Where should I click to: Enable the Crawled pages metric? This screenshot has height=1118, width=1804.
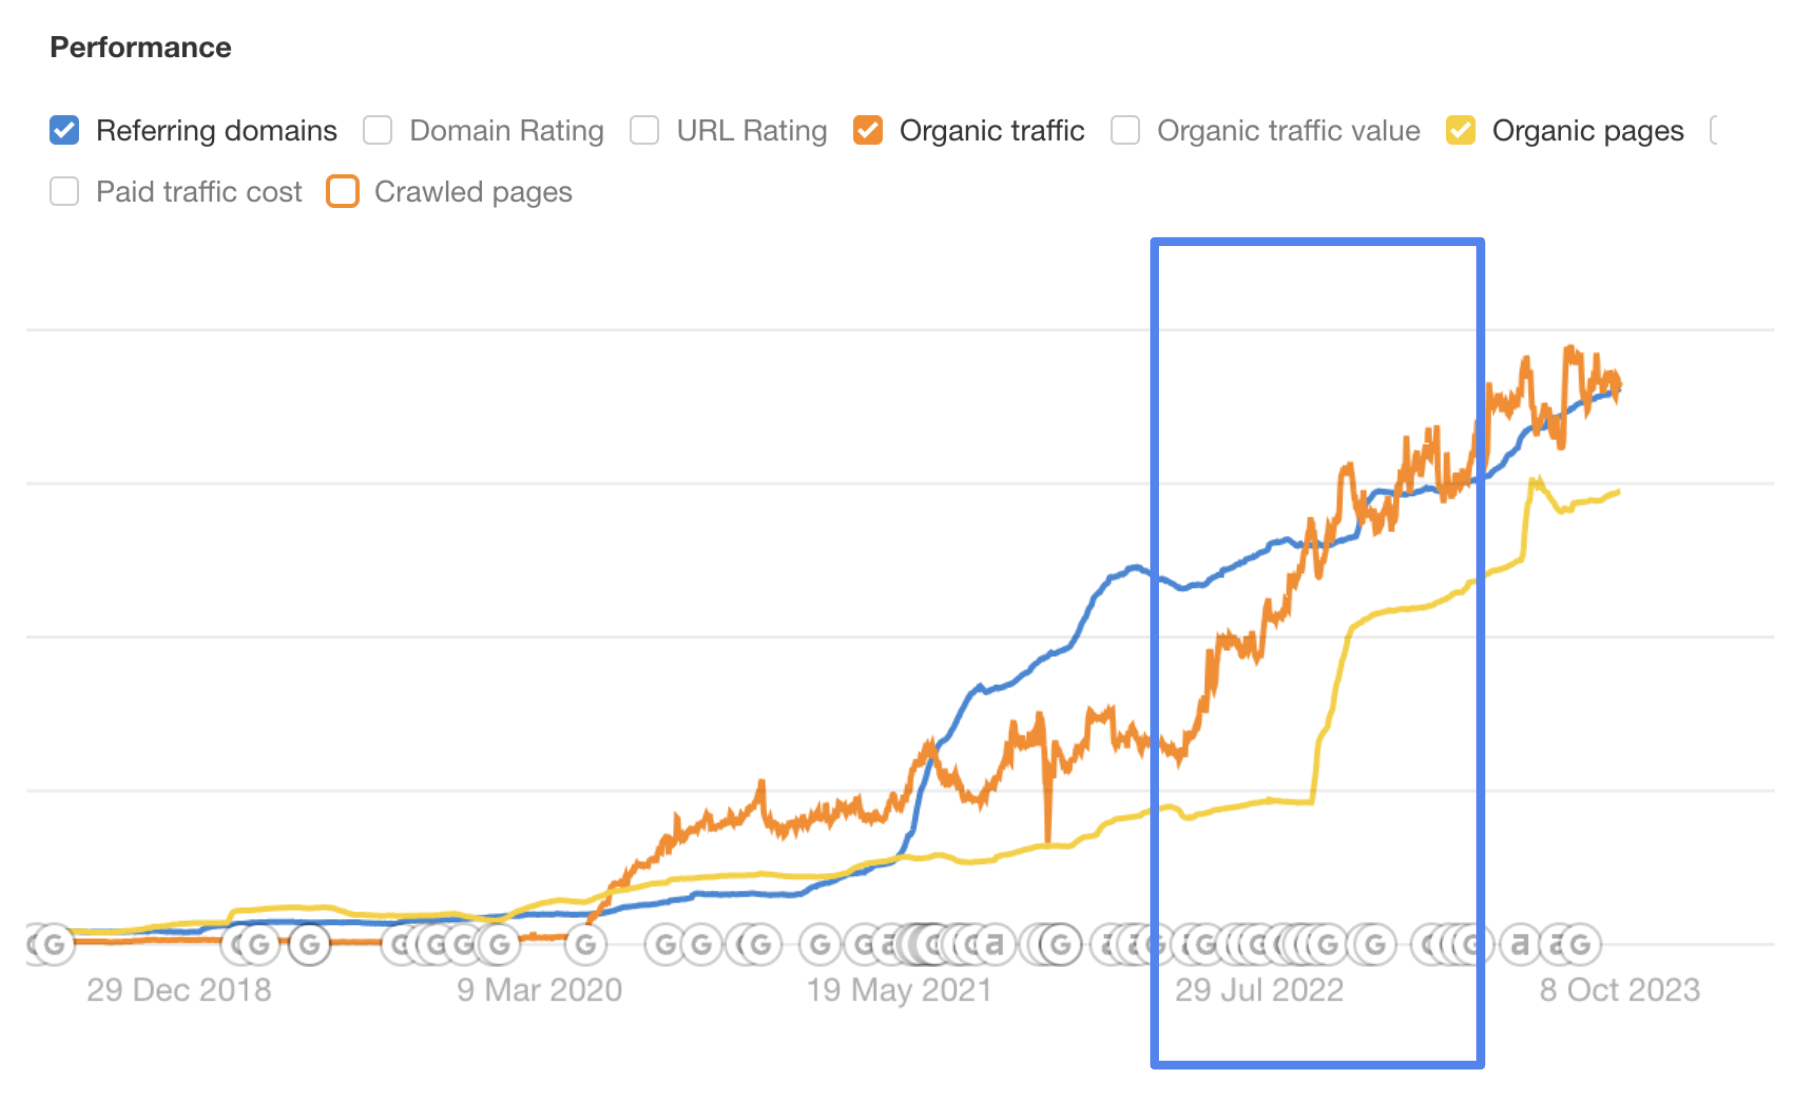click(x=342, y=191)
